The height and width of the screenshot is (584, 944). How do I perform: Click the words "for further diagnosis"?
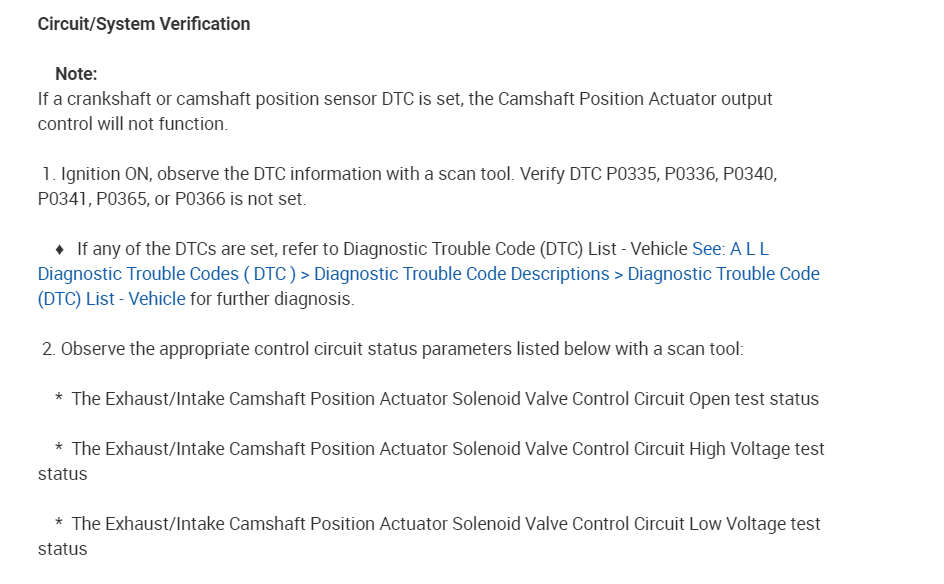coord(272,299)
